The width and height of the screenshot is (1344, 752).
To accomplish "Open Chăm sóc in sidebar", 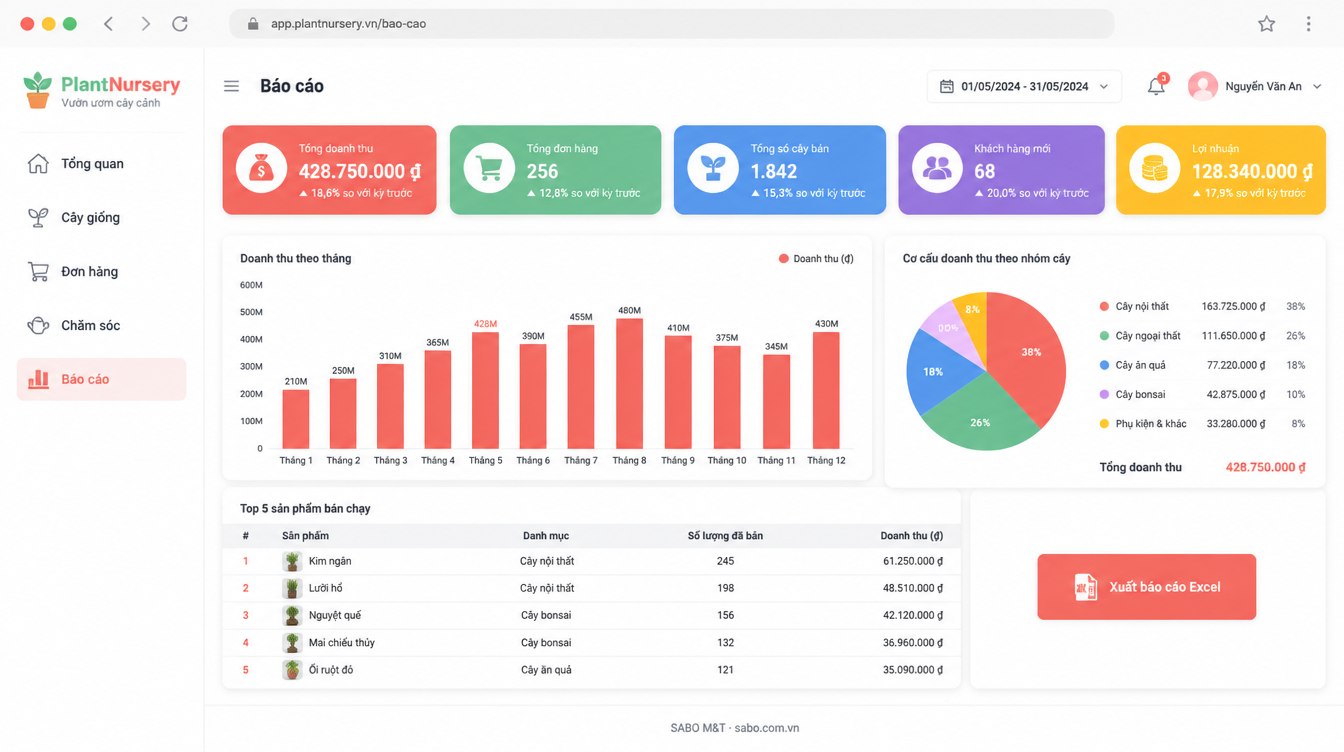I will click(x=101, y=325).
